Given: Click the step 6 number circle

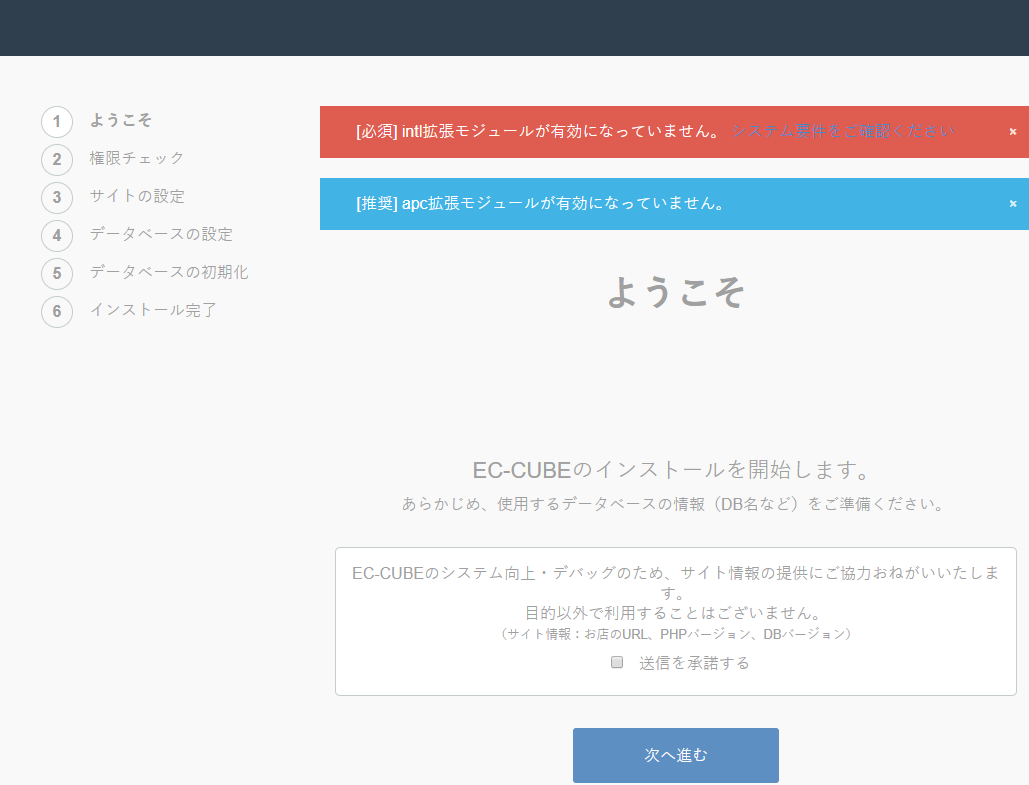Looking at the screenshot, I should tap(57, 311).
